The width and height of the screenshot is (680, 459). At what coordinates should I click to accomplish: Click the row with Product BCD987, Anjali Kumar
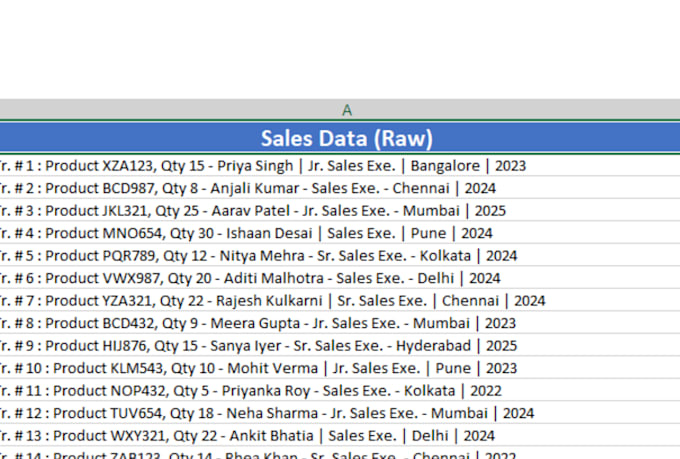pos(340,188)
